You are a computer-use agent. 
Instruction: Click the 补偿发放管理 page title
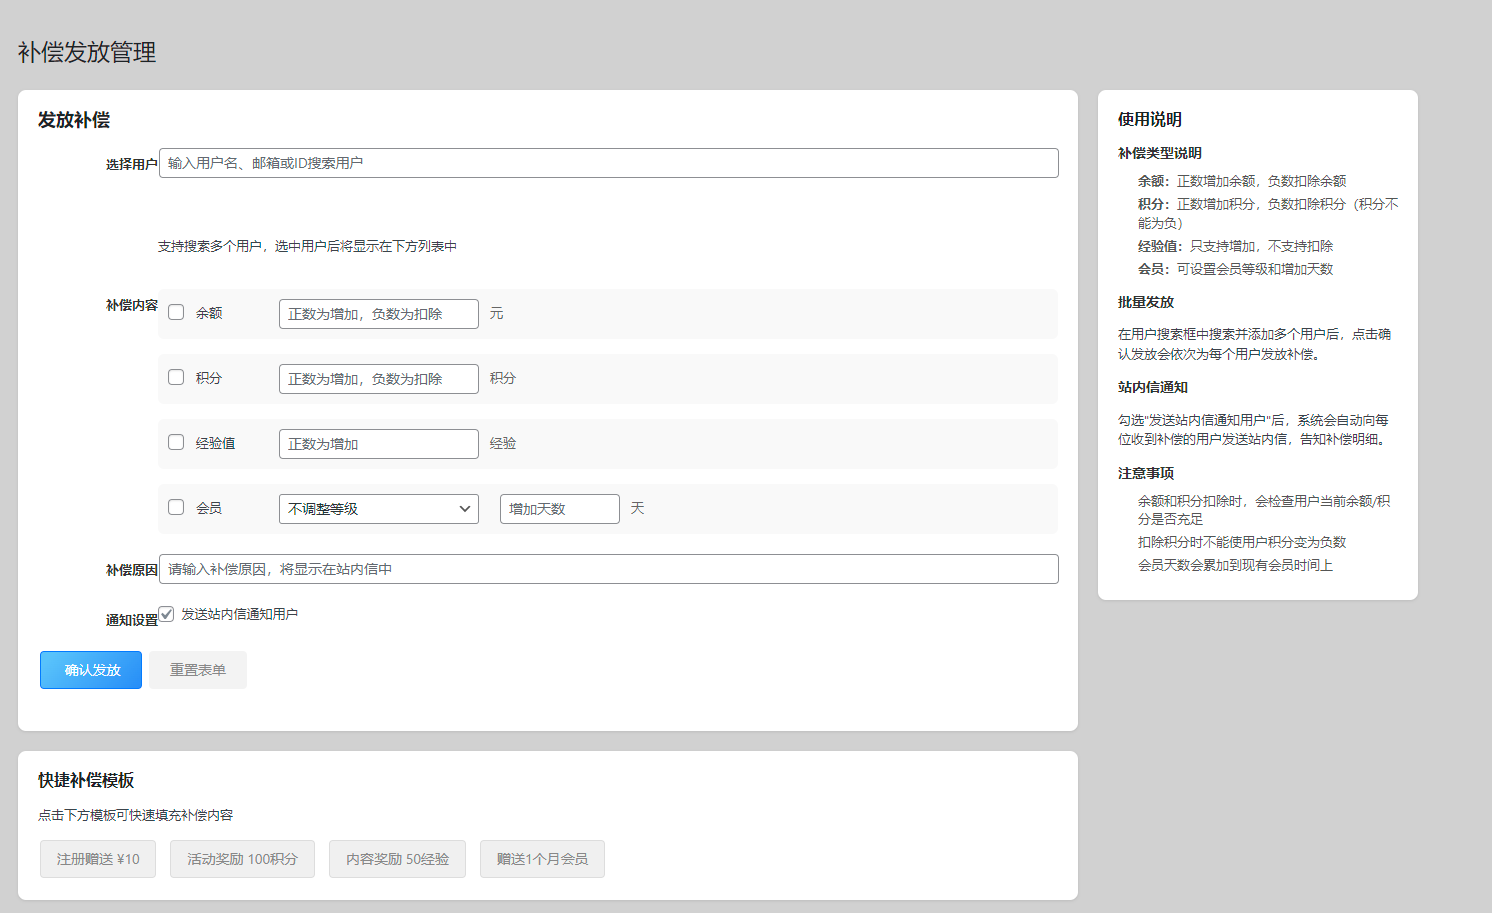pyautogui.click(x=87, y=52)
